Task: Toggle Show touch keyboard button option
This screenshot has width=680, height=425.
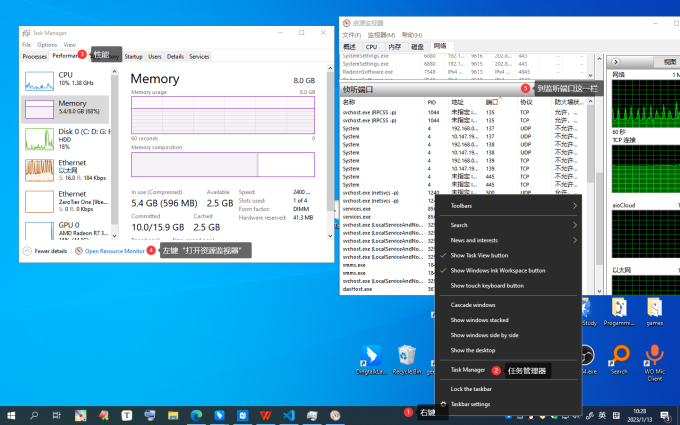Action: 487,285
